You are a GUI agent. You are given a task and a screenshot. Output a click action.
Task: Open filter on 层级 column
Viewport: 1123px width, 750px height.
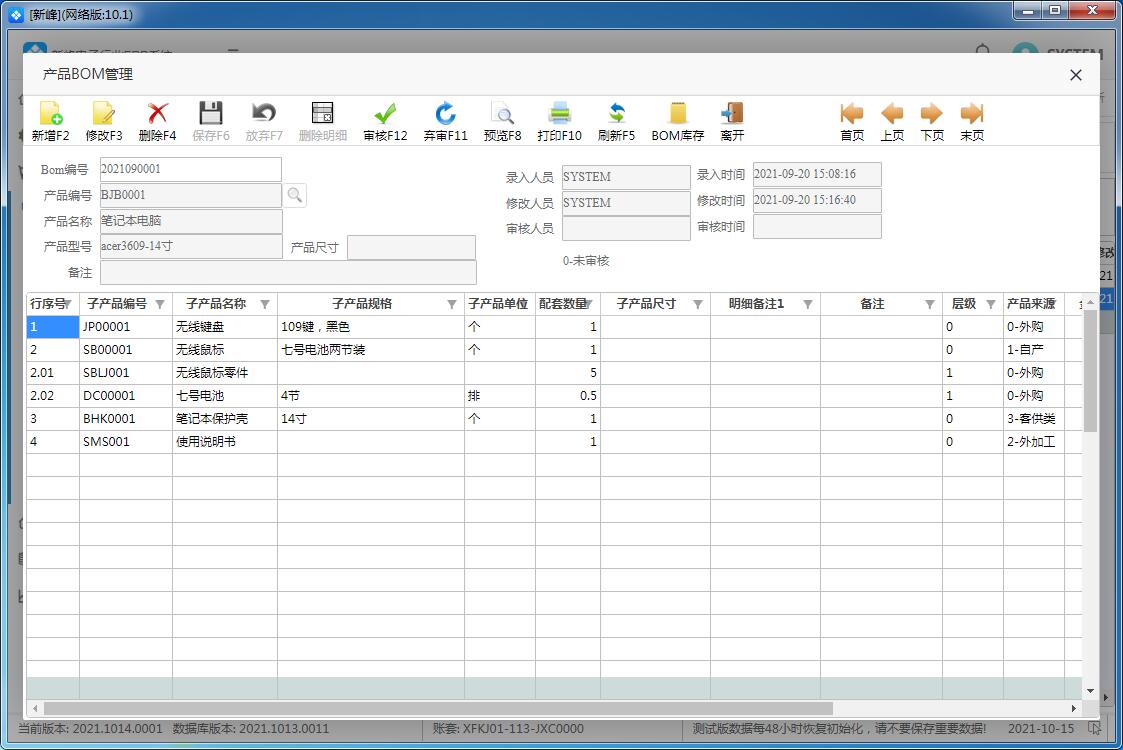click(991, 304)
